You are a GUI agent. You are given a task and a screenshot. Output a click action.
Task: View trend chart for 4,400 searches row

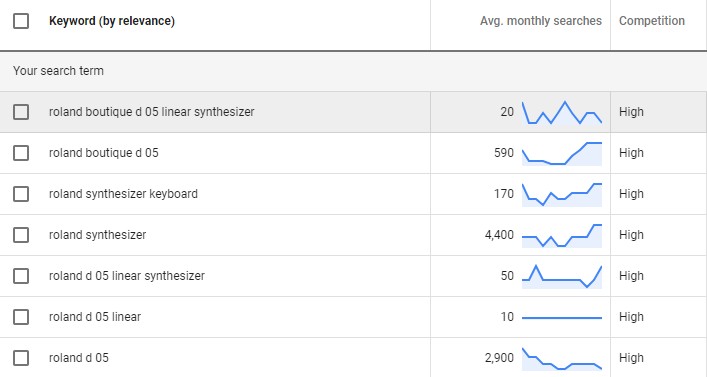(562, 235)
